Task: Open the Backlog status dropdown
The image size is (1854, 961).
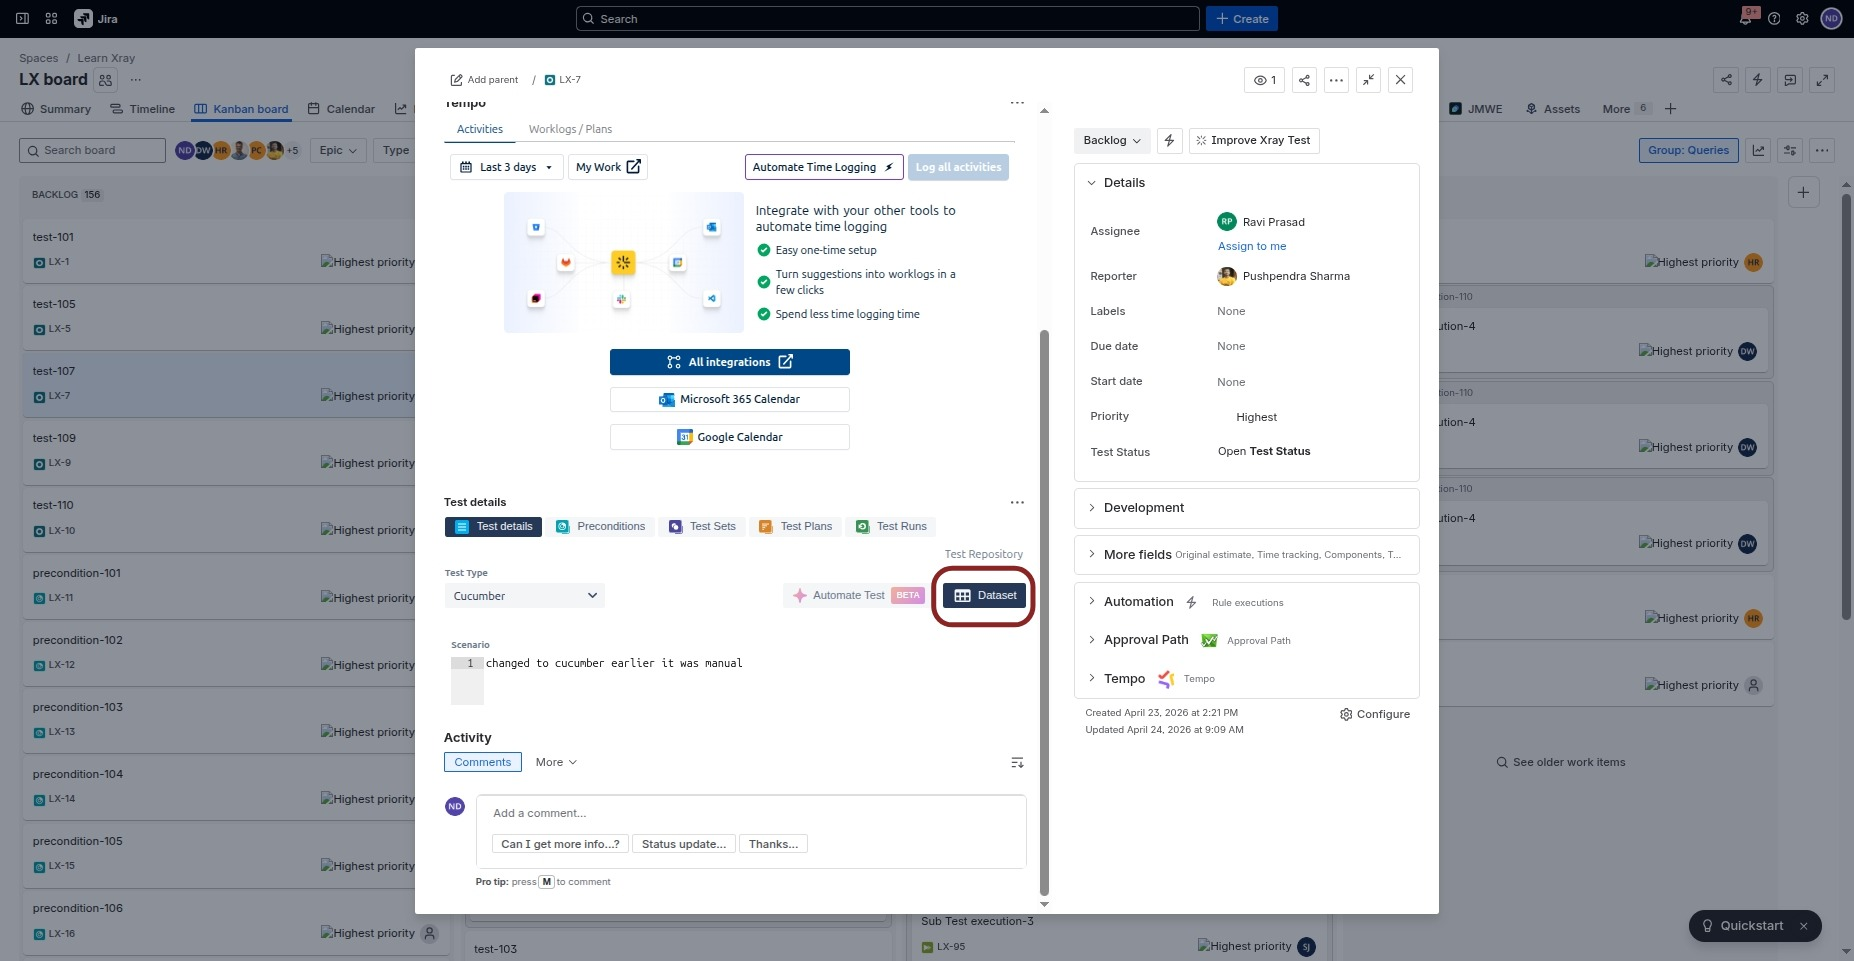Action: click(x=1112, y=141)
